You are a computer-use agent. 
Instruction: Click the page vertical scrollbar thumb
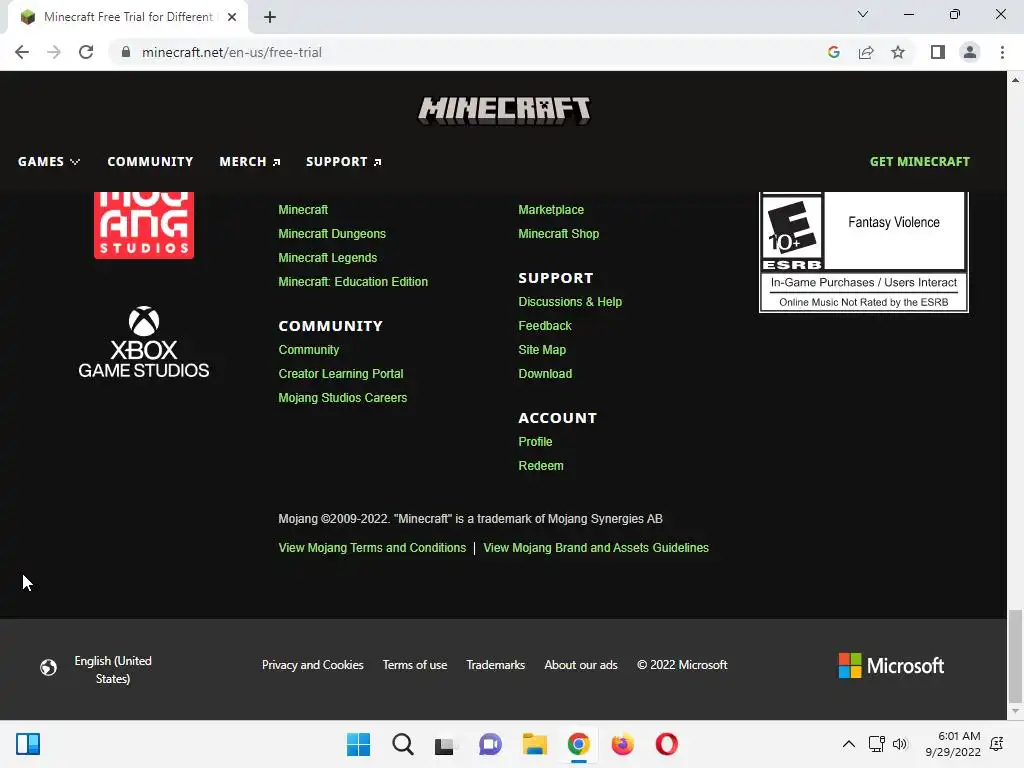coord(1015,655)
